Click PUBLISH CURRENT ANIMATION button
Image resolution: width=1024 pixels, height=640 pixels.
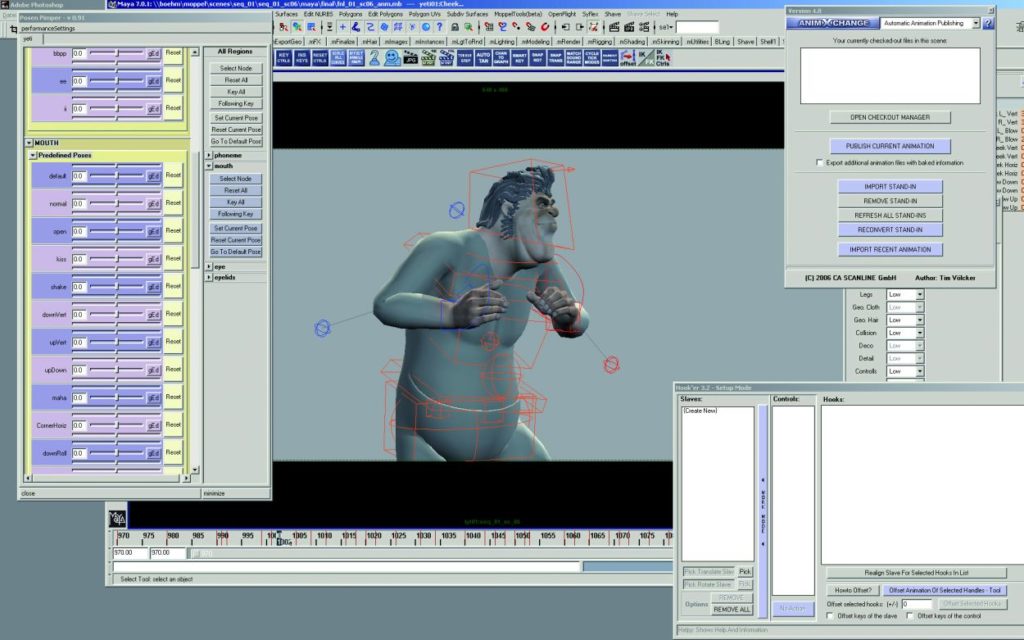(x=889, y=146)
